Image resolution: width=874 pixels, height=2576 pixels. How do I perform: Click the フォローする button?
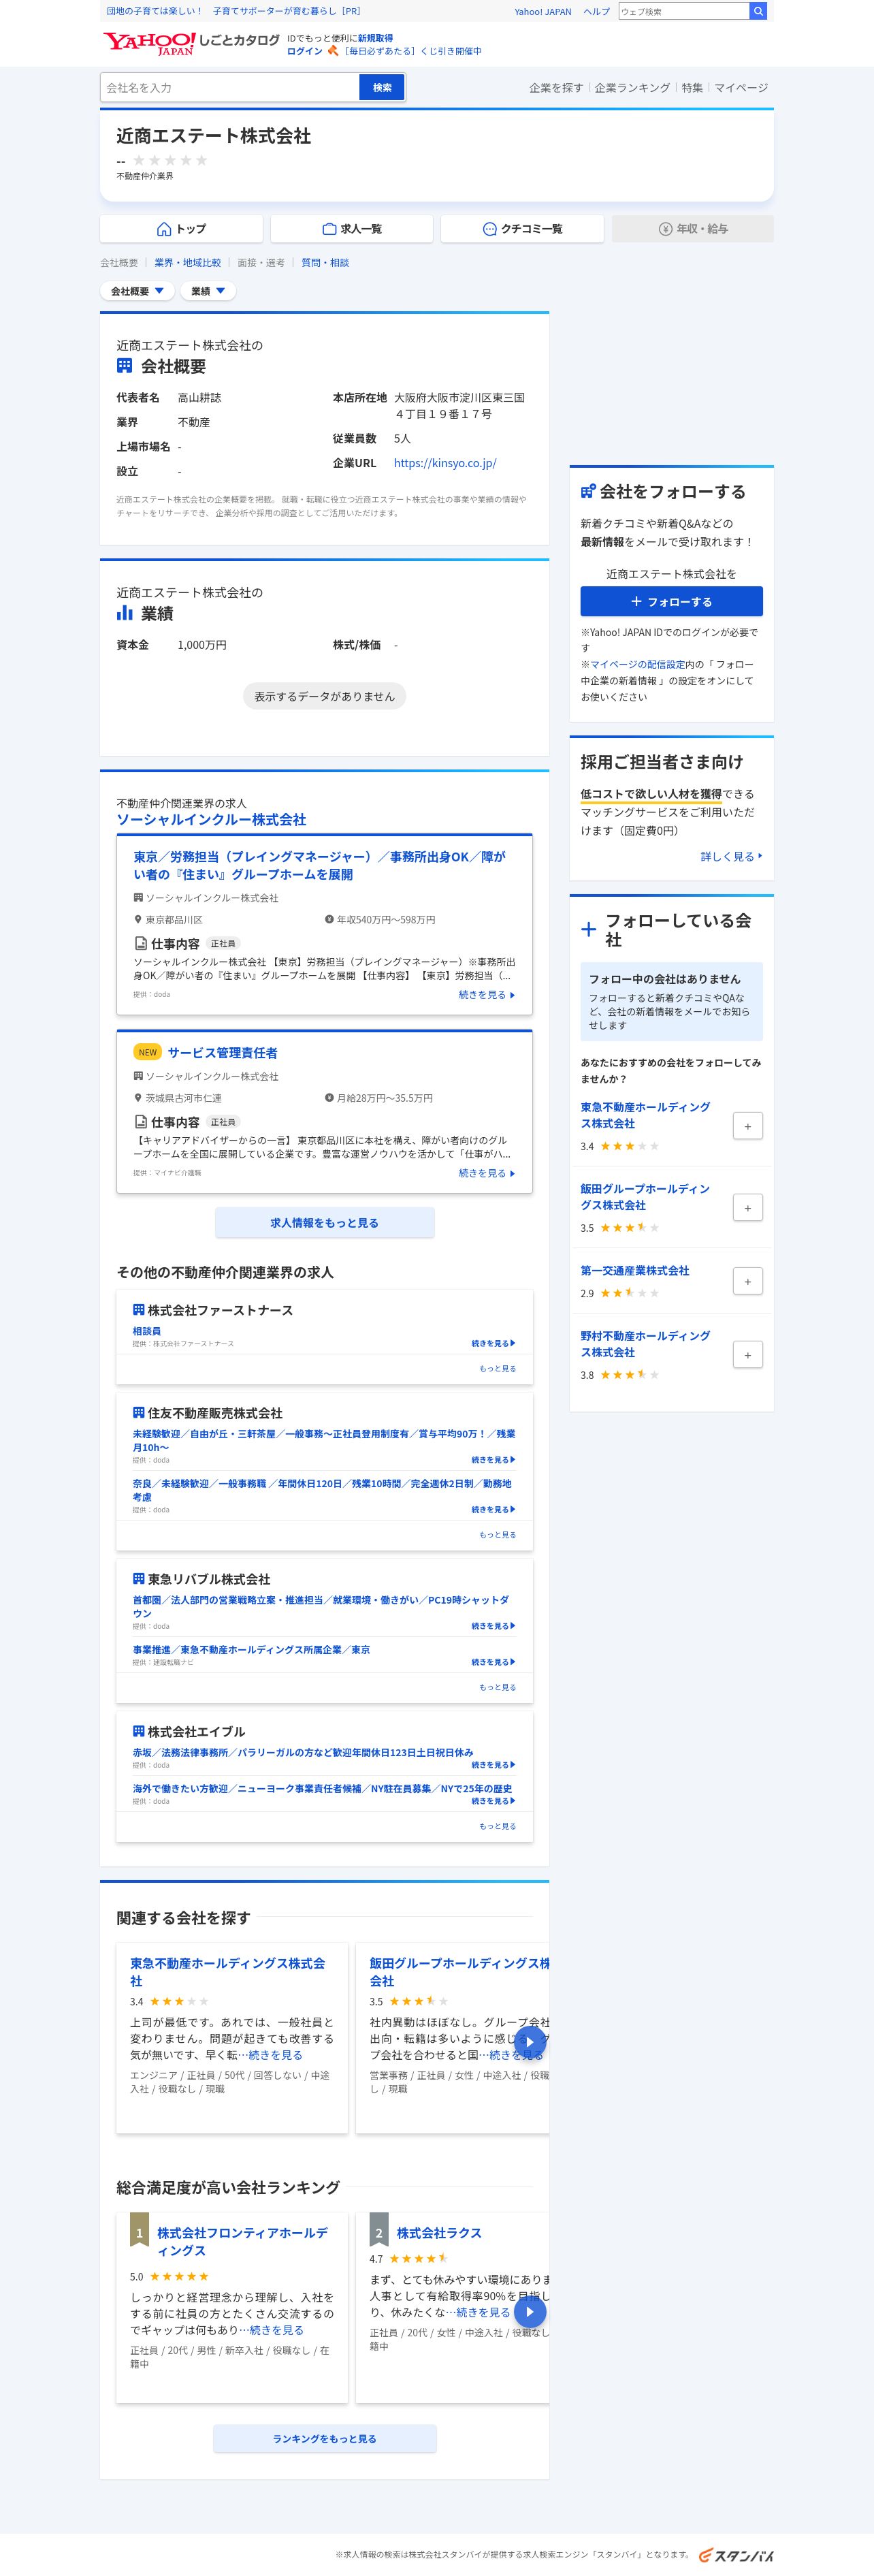coord(671,601)
